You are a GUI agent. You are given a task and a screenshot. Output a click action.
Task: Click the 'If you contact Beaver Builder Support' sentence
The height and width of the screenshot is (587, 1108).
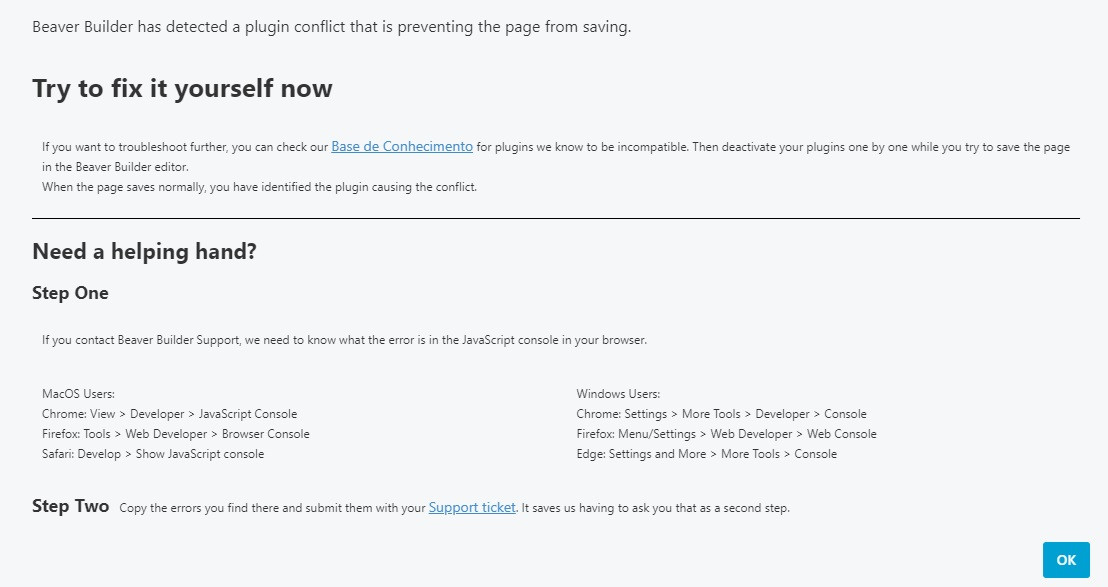coord(344,340)
